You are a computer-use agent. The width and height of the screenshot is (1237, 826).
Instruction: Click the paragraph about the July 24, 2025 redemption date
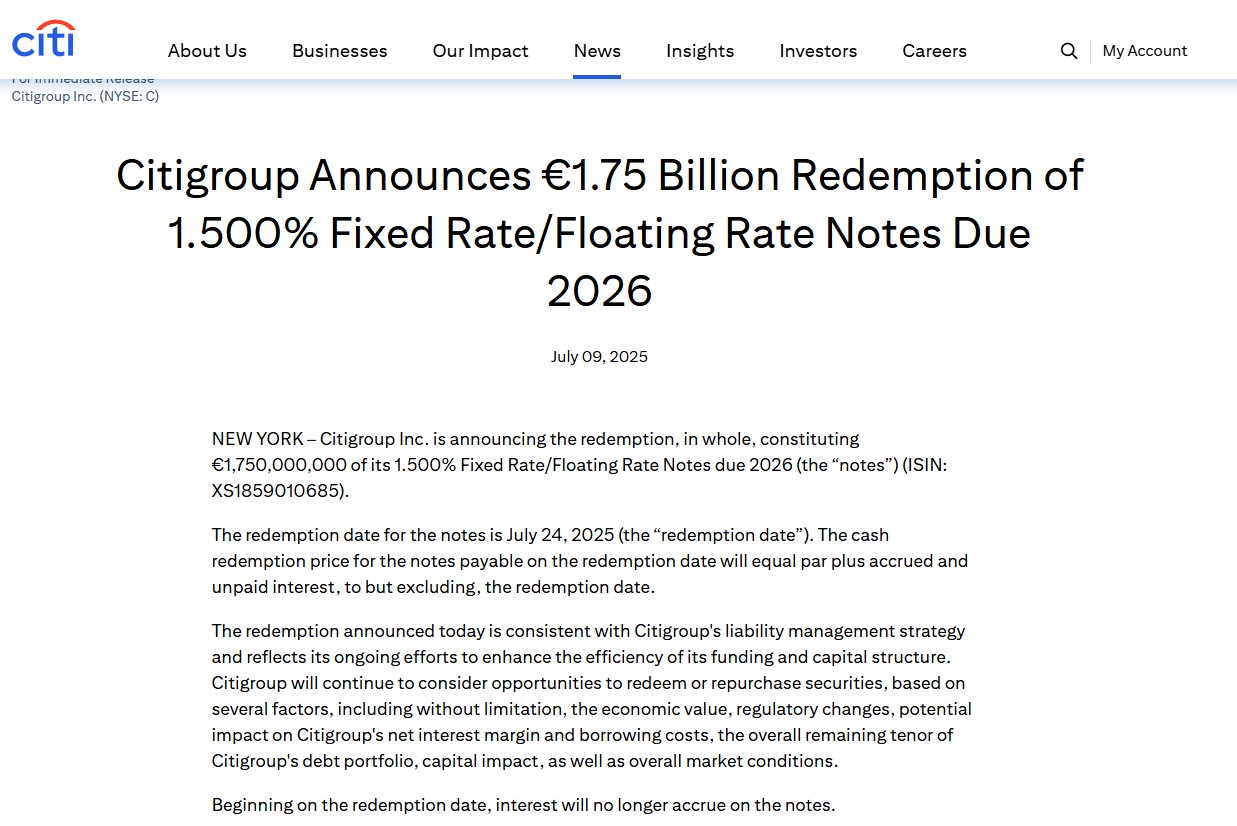(x=590, y=561)
